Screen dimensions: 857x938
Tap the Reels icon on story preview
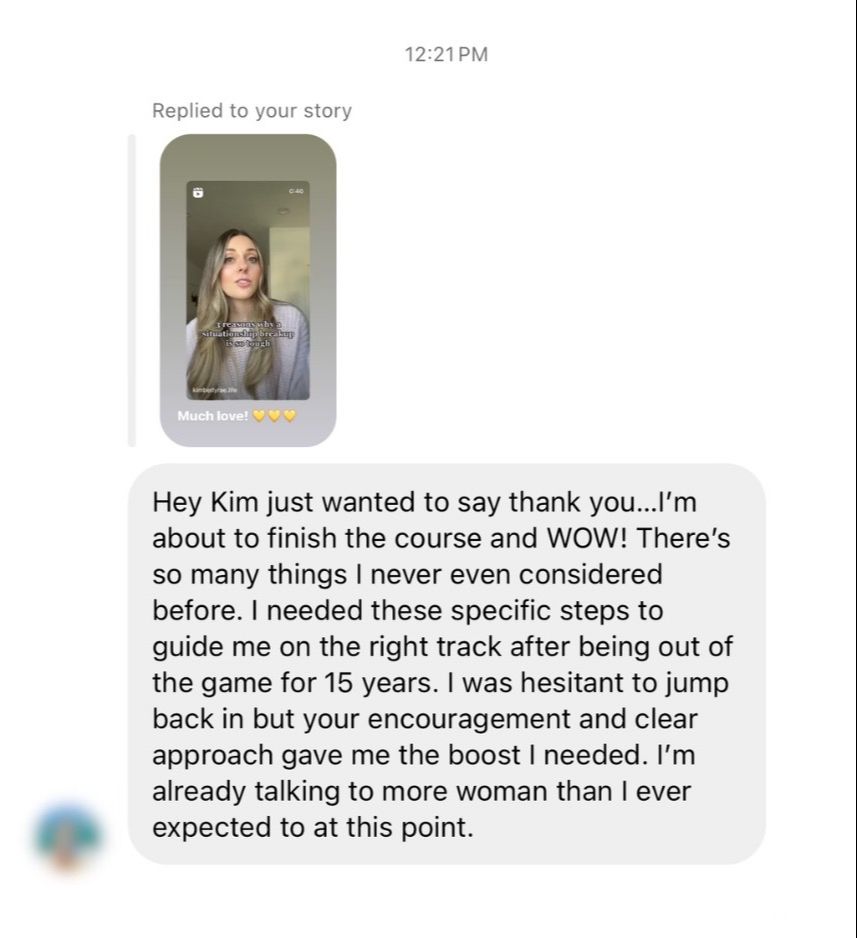[x=199, y=193]
